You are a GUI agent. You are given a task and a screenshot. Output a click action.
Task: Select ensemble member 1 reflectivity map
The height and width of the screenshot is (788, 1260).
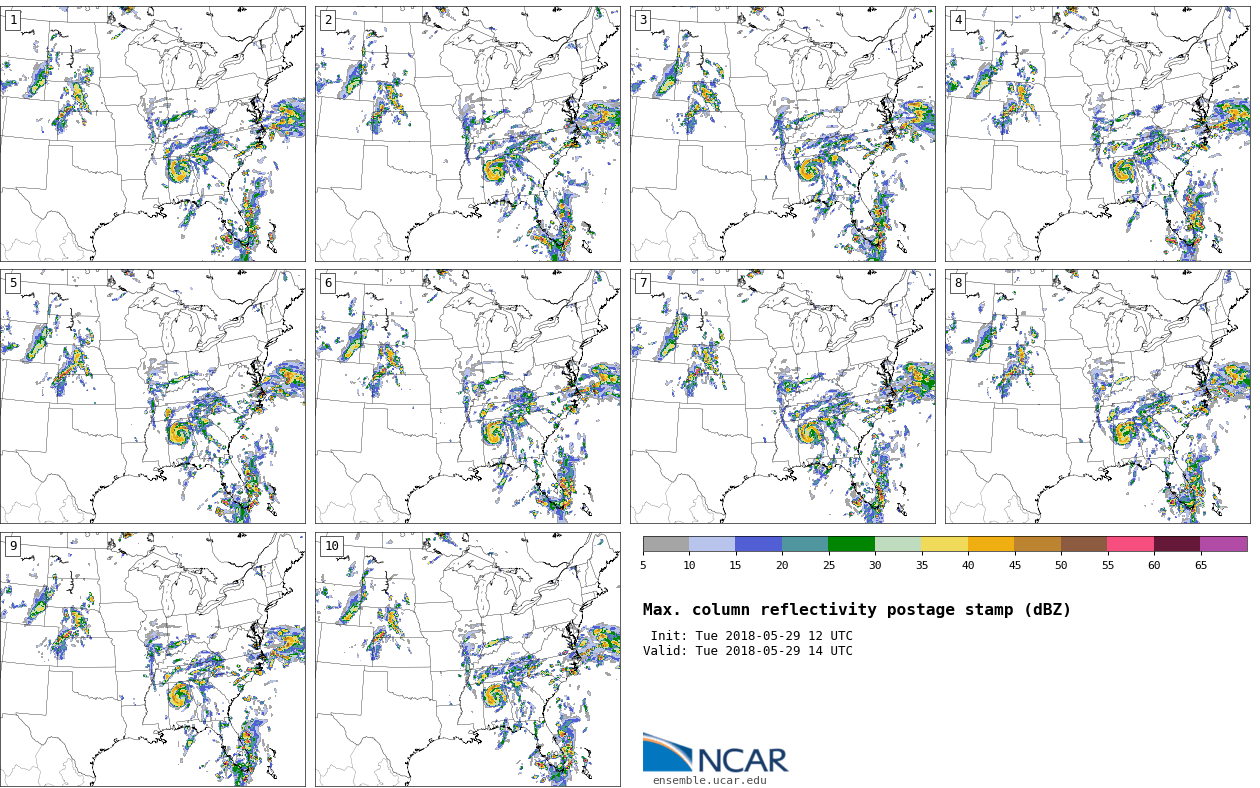pos(153,134)
